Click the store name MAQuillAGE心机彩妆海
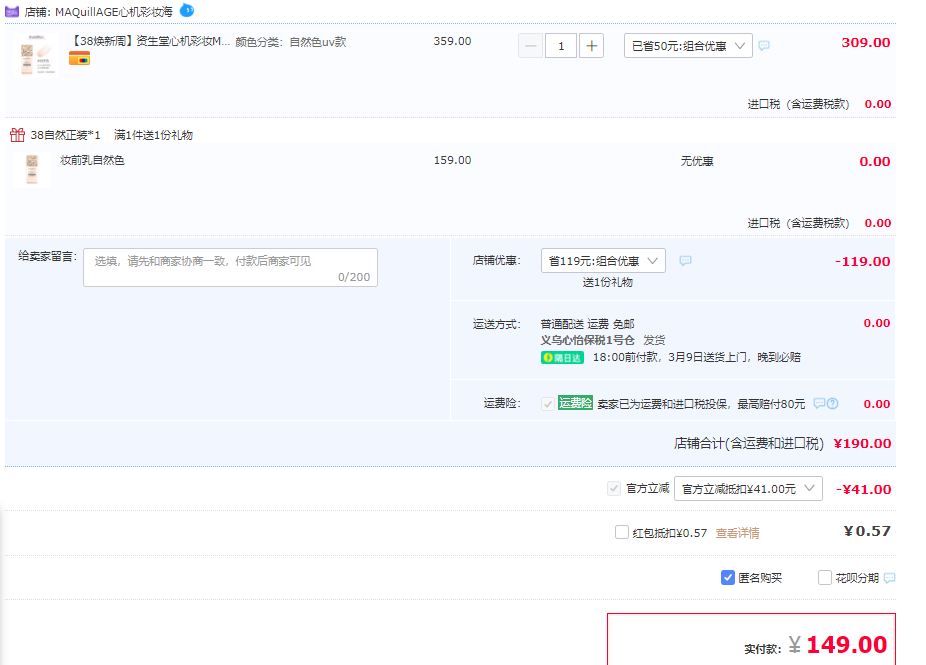The image size is (926, 665). [x=114, y=12]
